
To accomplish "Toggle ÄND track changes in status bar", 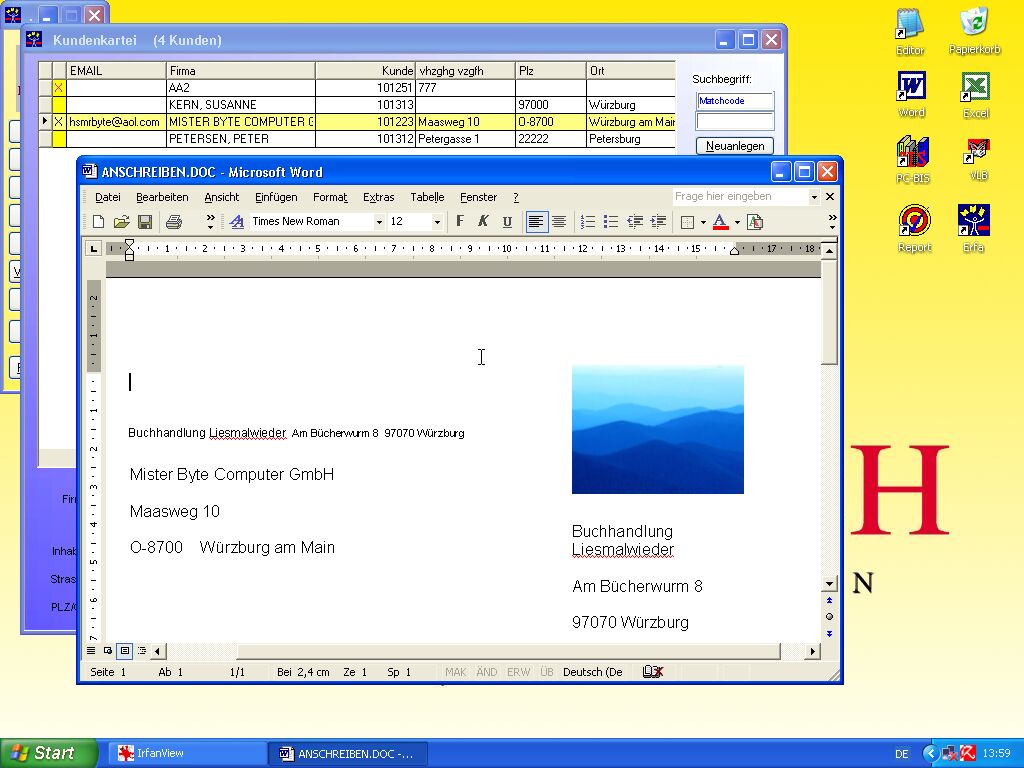I will (487, 672).
